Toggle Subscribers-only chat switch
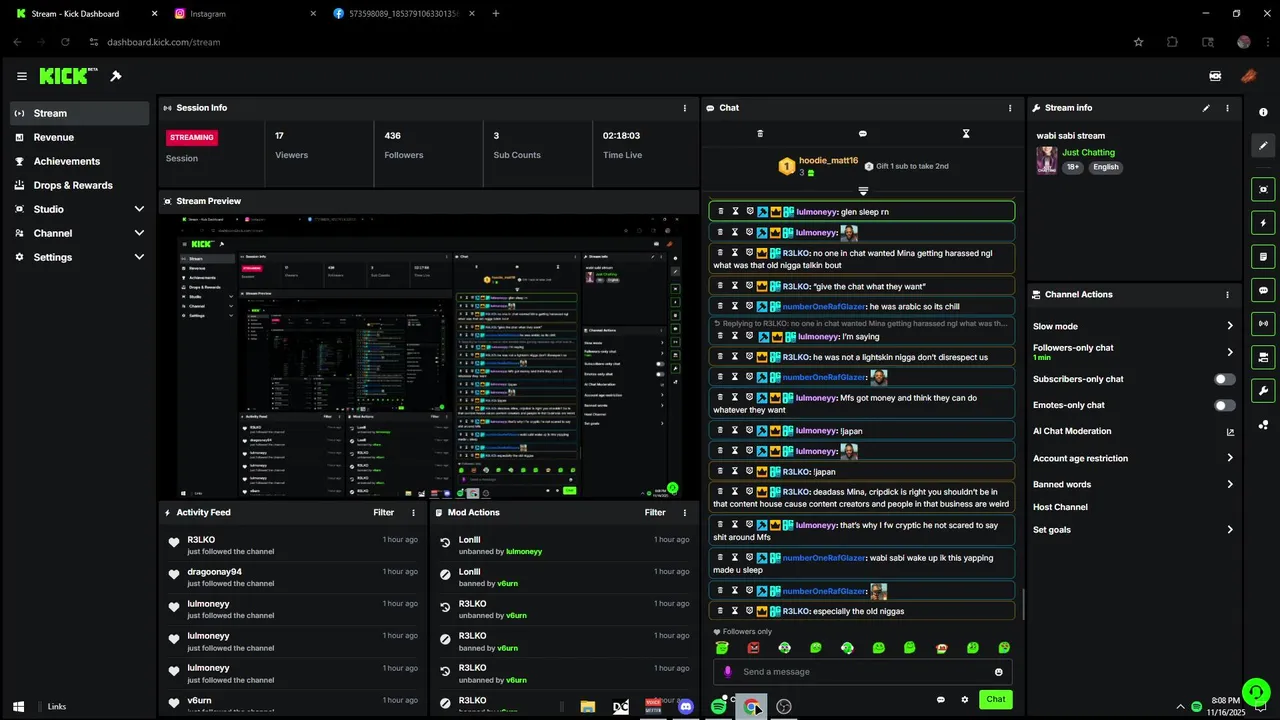 click(1224, 380)
